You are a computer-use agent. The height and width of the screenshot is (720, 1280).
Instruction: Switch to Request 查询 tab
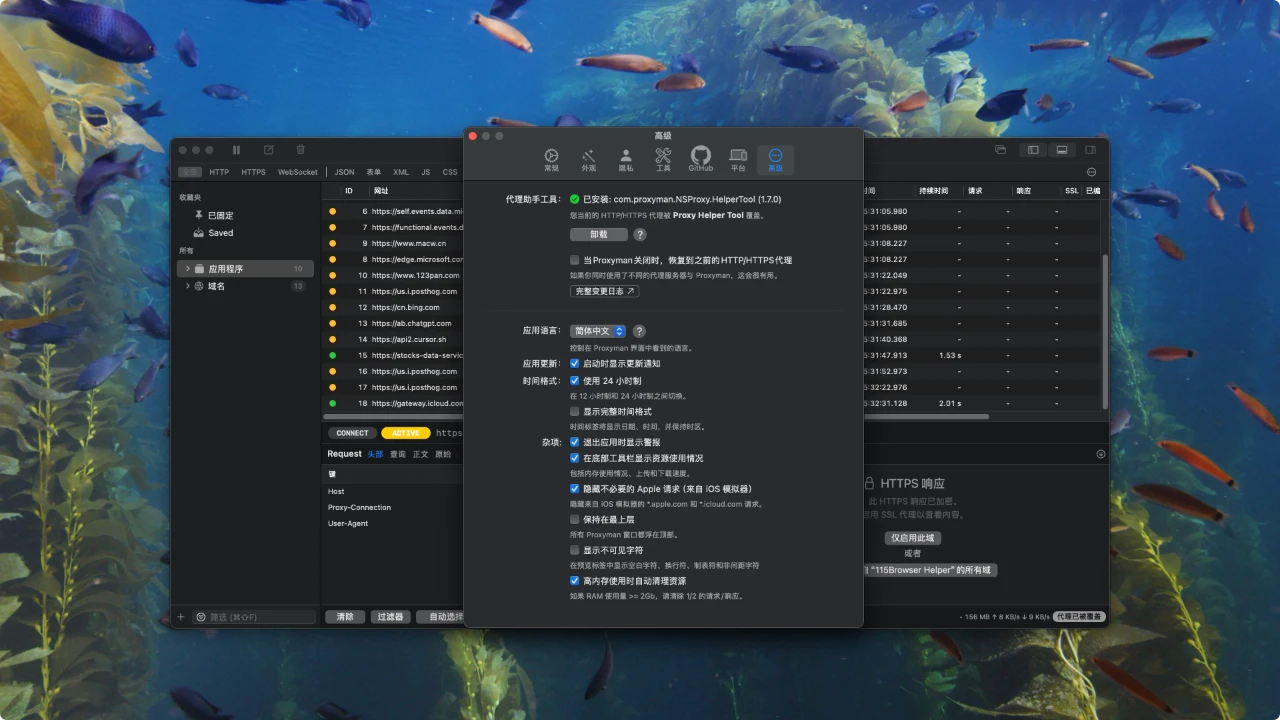pos(398,454)
